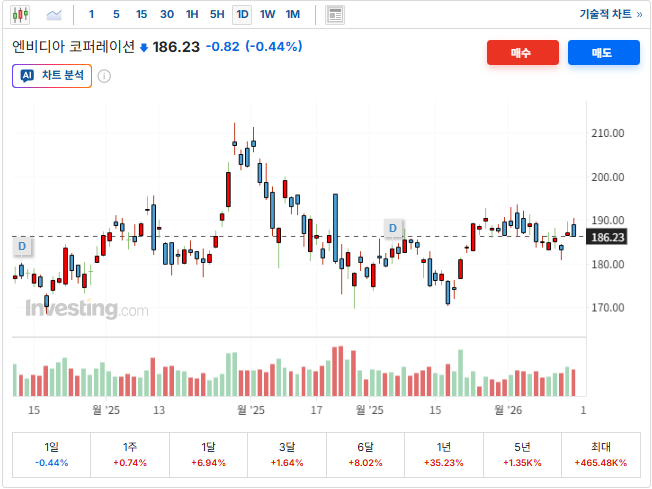Select the 1W interval
Screen dimensions: 652x489
pos(267,15)
